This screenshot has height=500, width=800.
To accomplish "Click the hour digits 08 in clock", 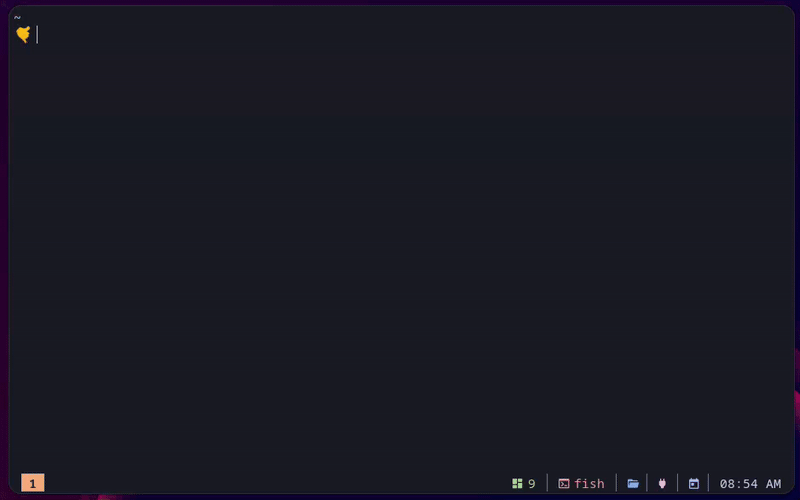I will point(727,484).
